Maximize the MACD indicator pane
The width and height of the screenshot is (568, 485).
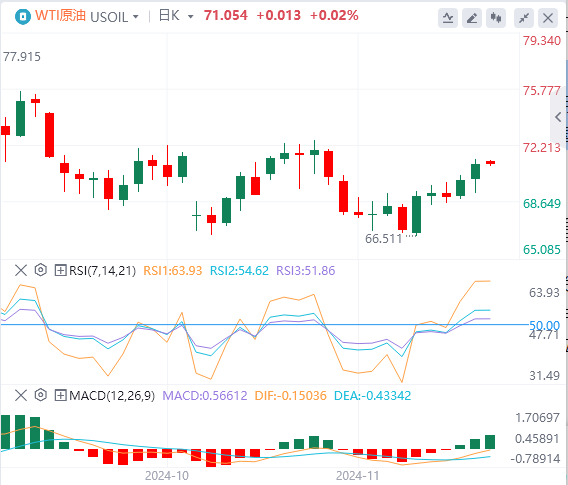[x=60, y=395]
